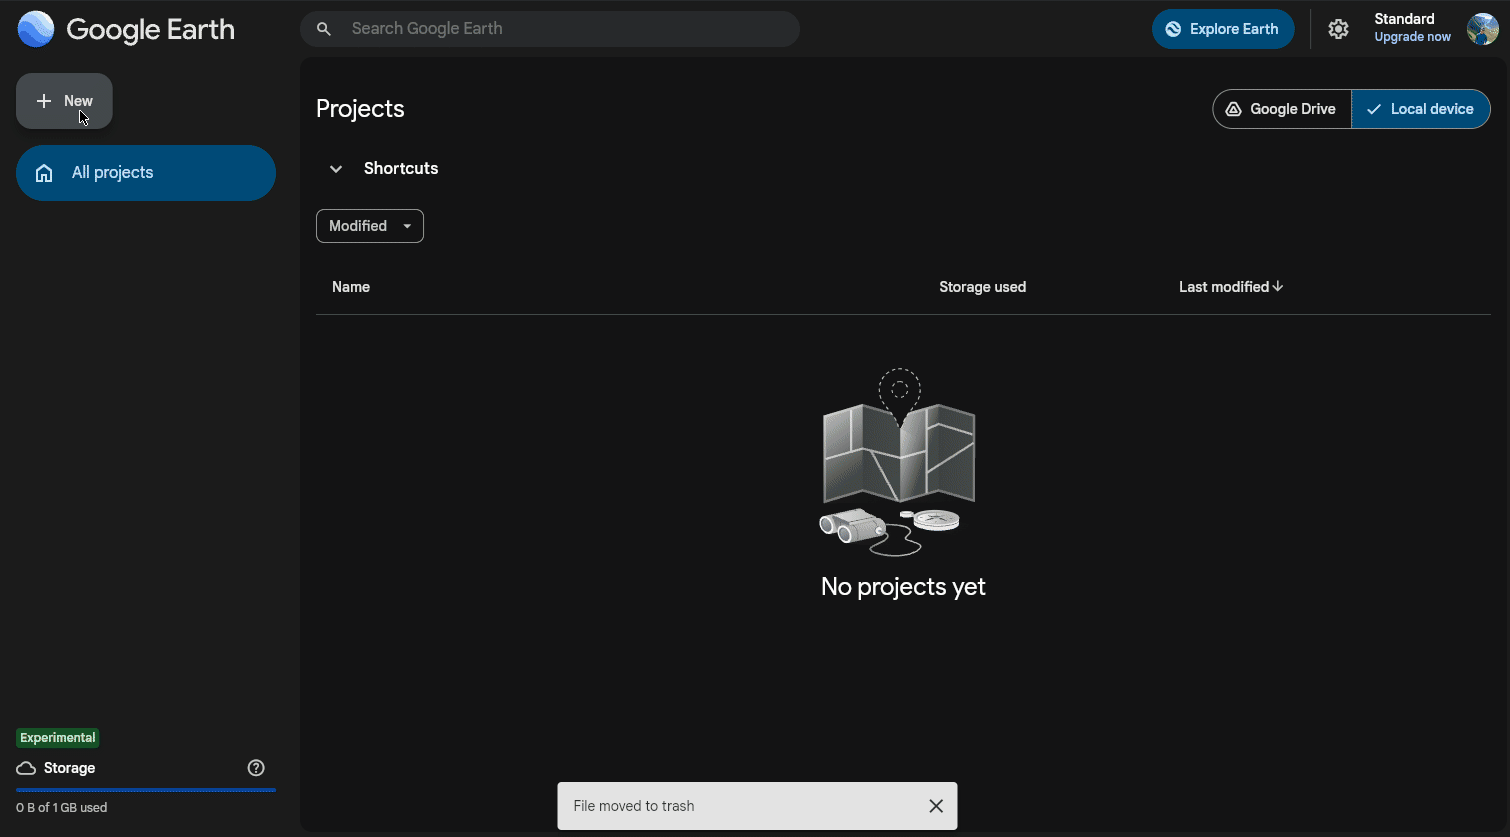Screen dimensions: 1510x837
Task: Click the home icon in All projects
Action: [44, 173]
